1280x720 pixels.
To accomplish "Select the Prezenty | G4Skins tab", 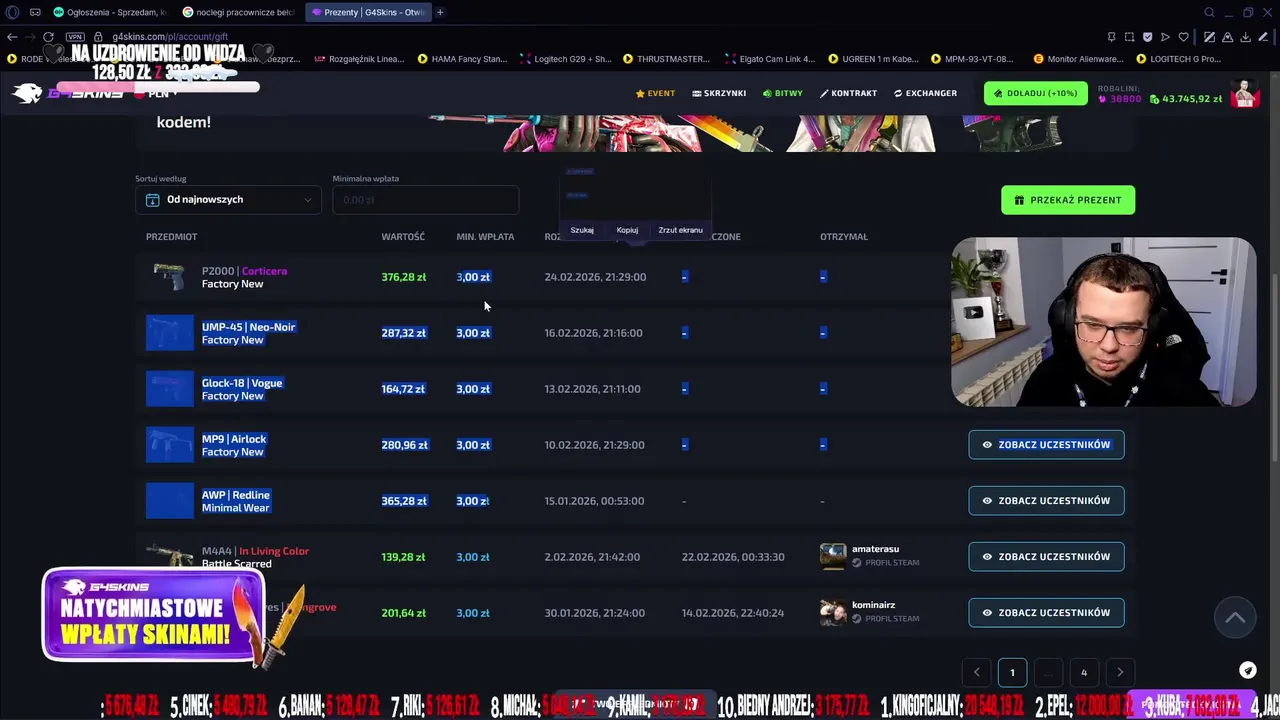I will tap(368, 12).
